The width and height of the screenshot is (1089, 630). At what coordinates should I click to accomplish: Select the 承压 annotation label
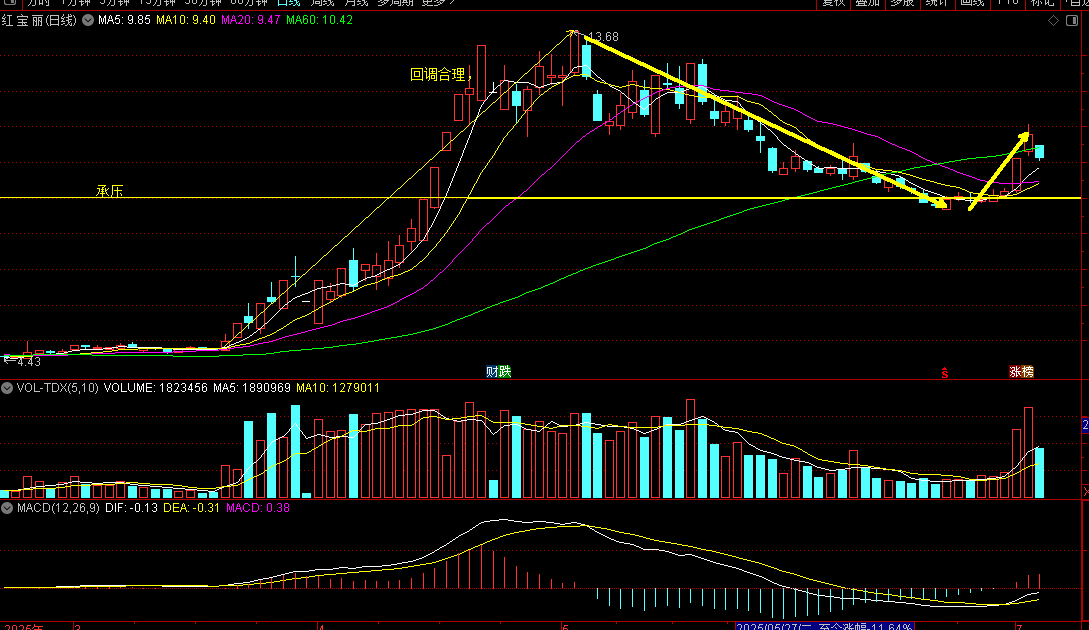(x=109, y=191)
